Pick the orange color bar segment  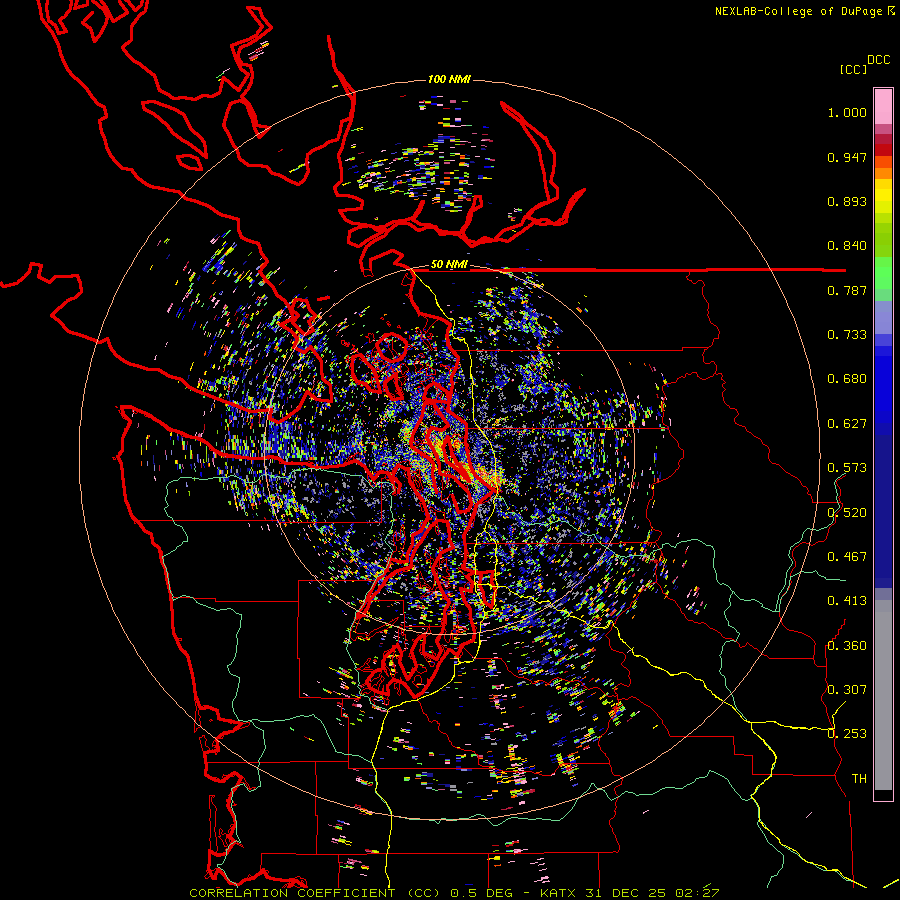(883, 173)
